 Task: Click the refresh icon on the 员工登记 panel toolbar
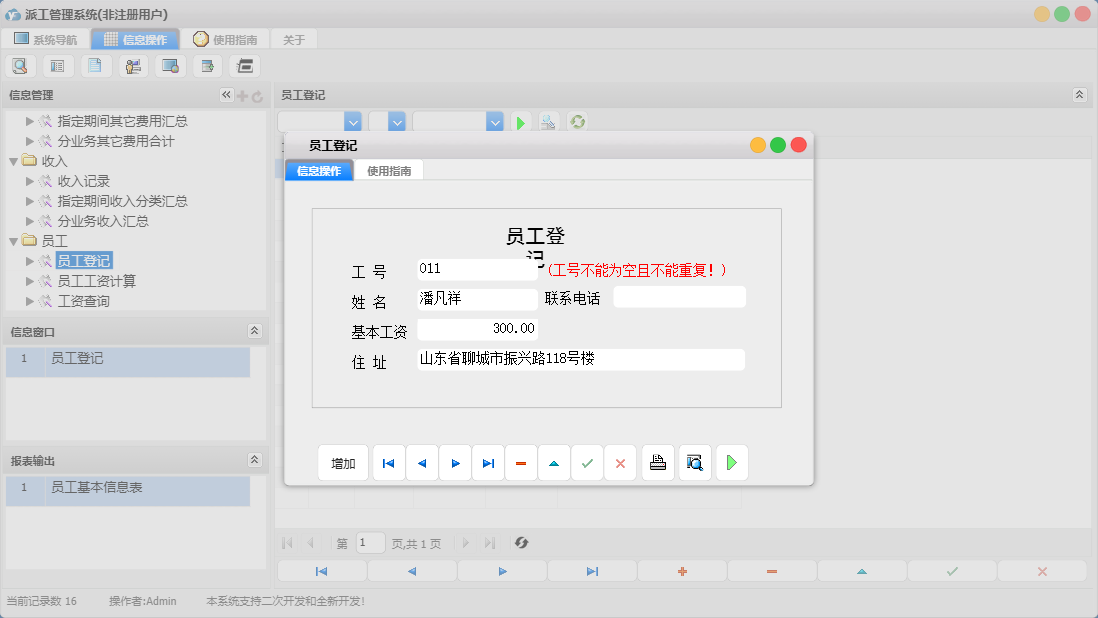point(575,121)
